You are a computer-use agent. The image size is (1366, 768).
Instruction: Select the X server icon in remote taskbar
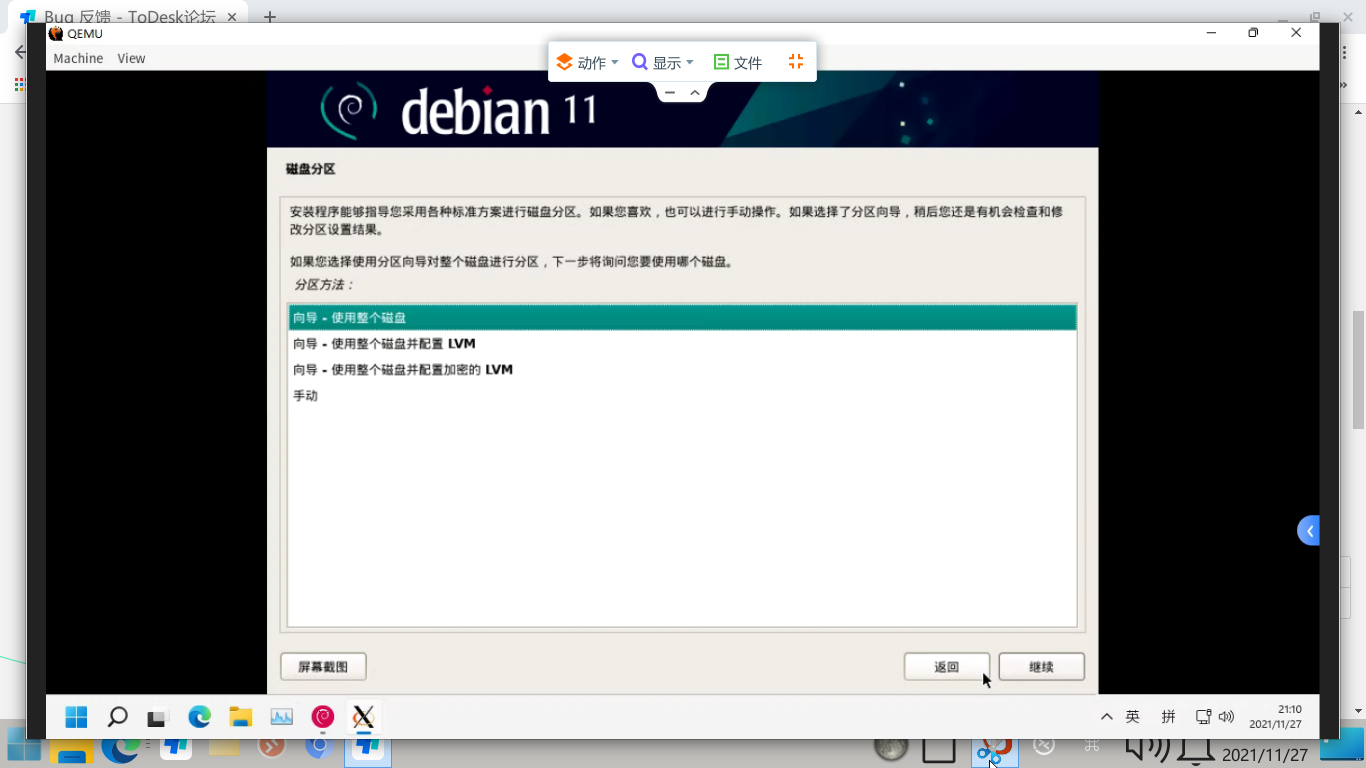pos(364,717)
